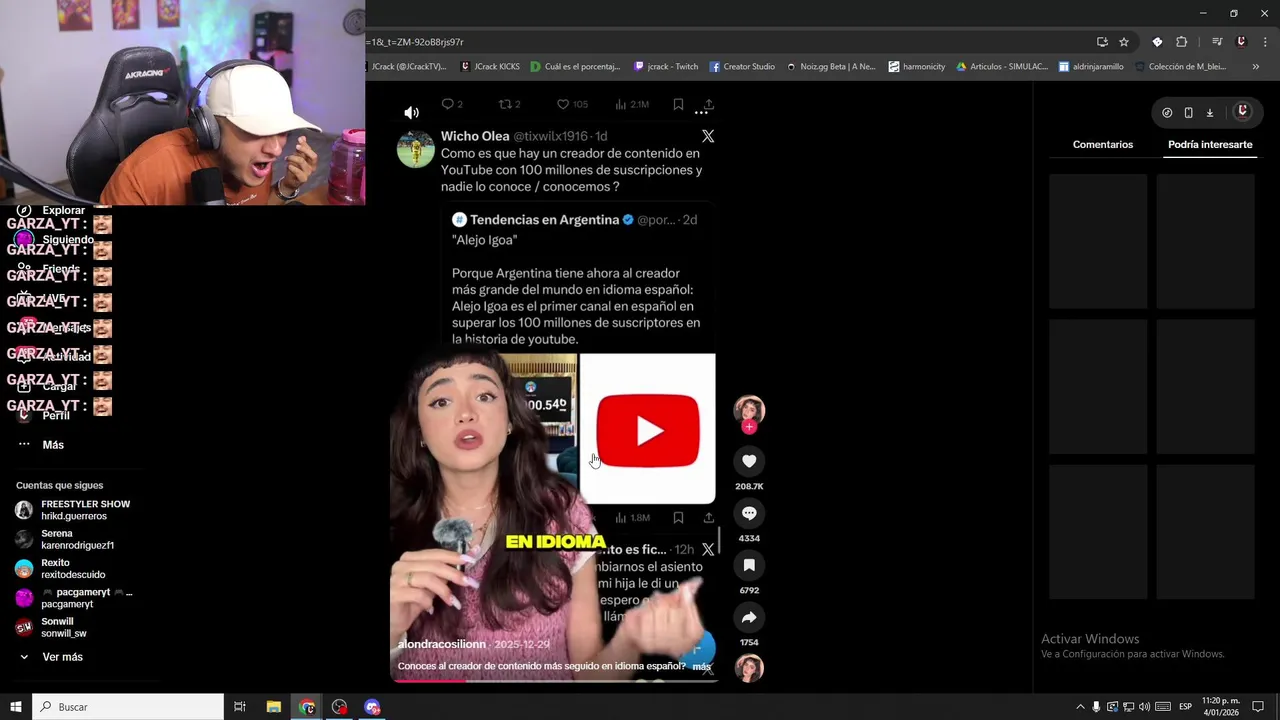Open the Windows Start menu

coord(15,707)
